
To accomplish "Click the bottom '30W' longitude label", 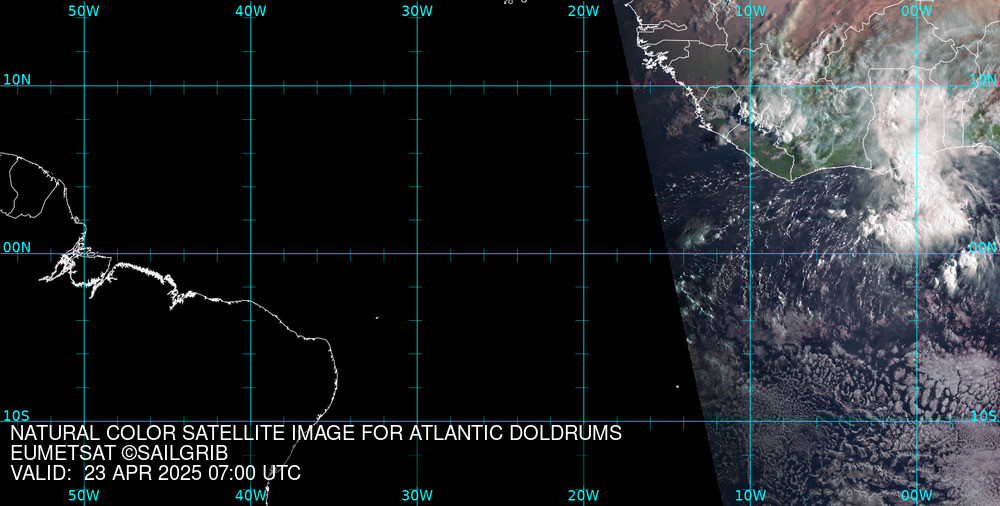I will (x=418, y=495).
